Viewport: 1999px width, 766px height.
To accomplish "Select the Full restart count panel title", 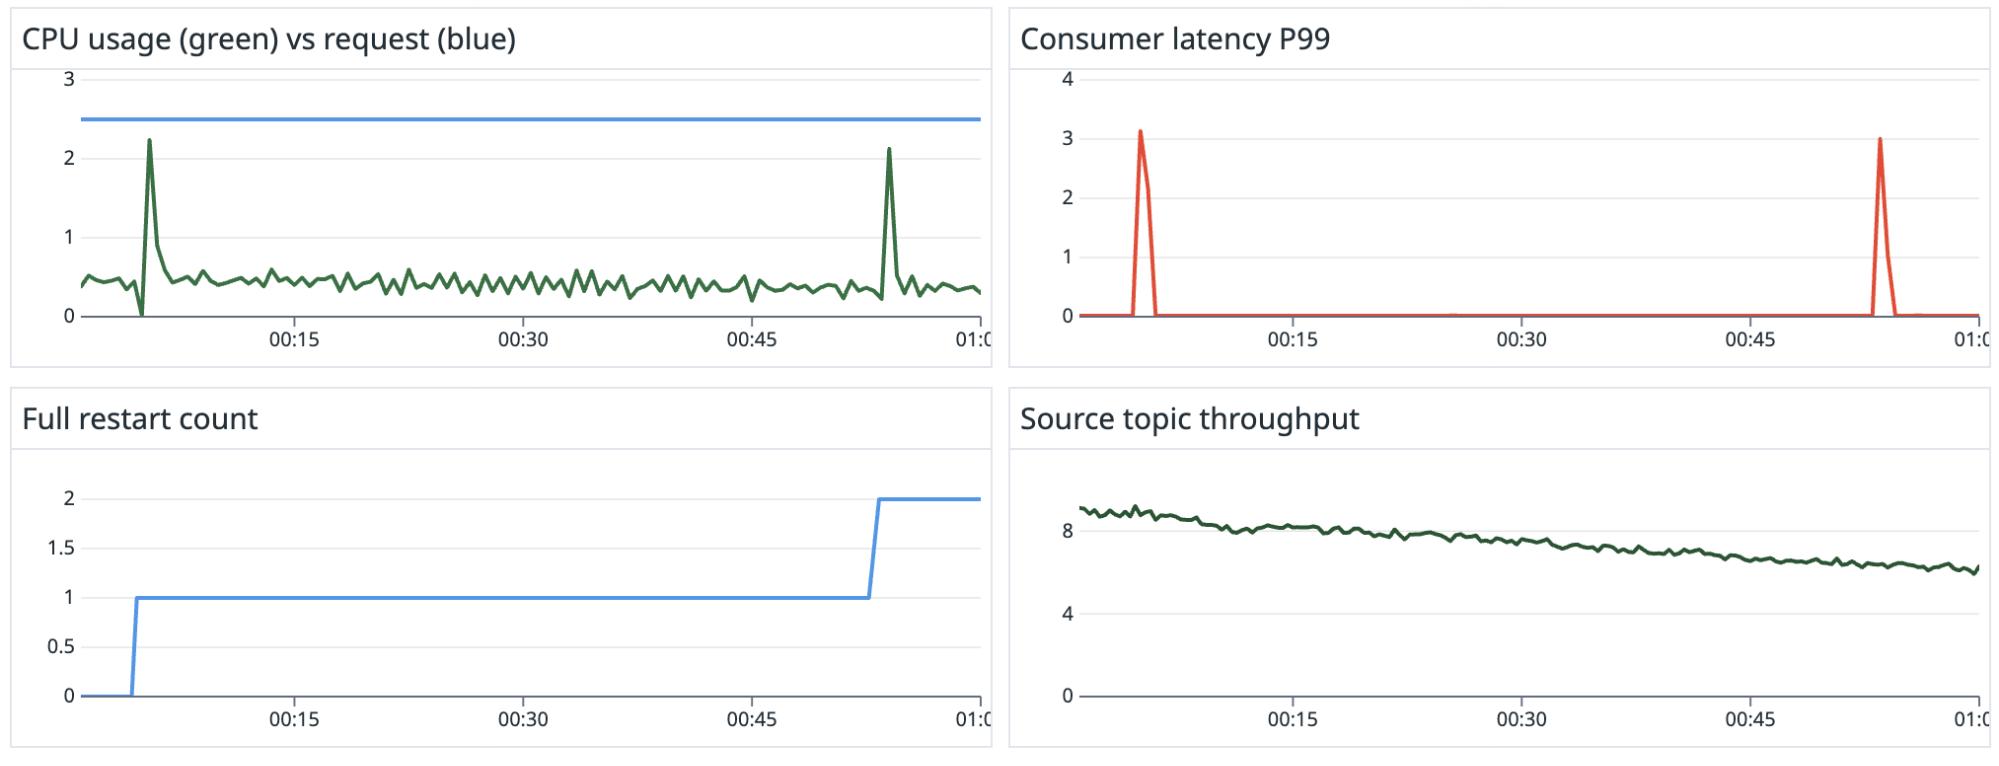I will 139,419.
